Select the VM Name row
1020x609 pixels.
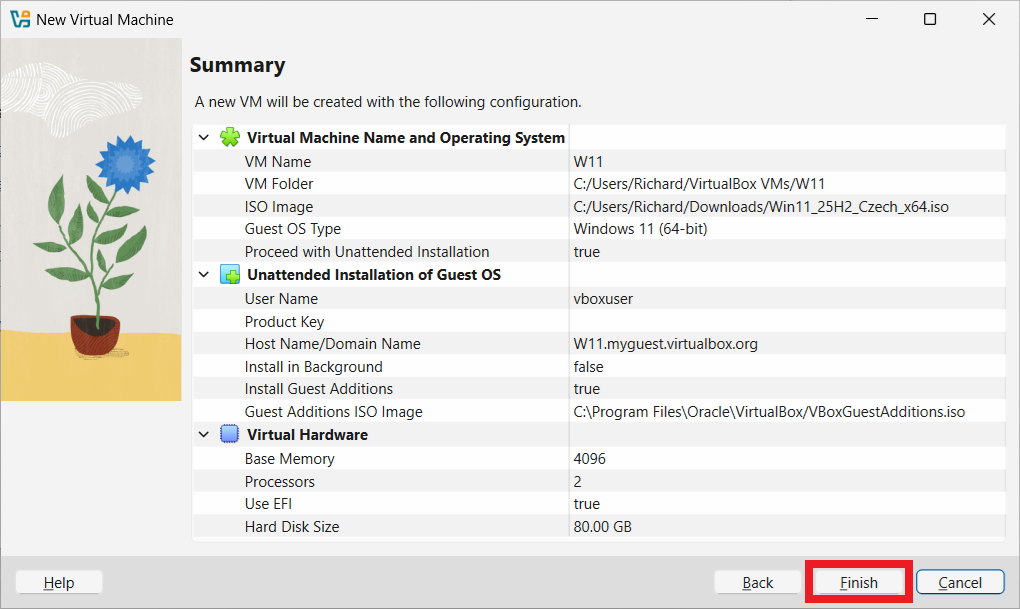[278, 162]
